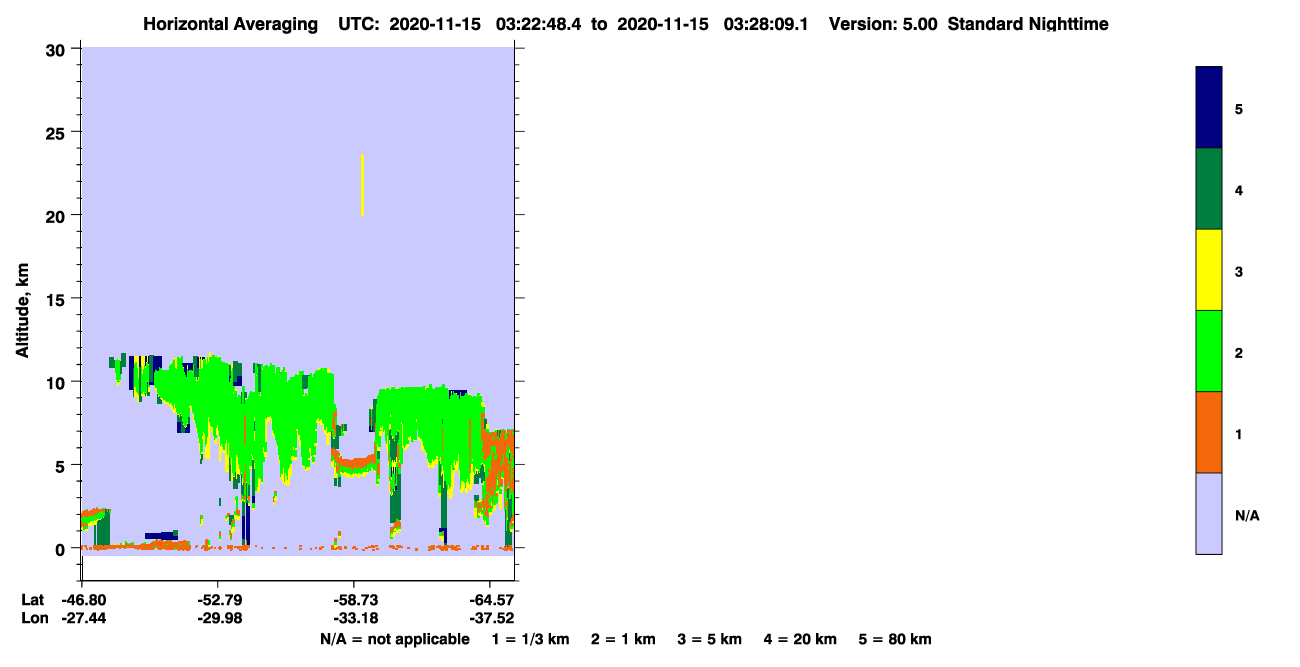Click the longitude value -33.18

[x=354, y=618]
